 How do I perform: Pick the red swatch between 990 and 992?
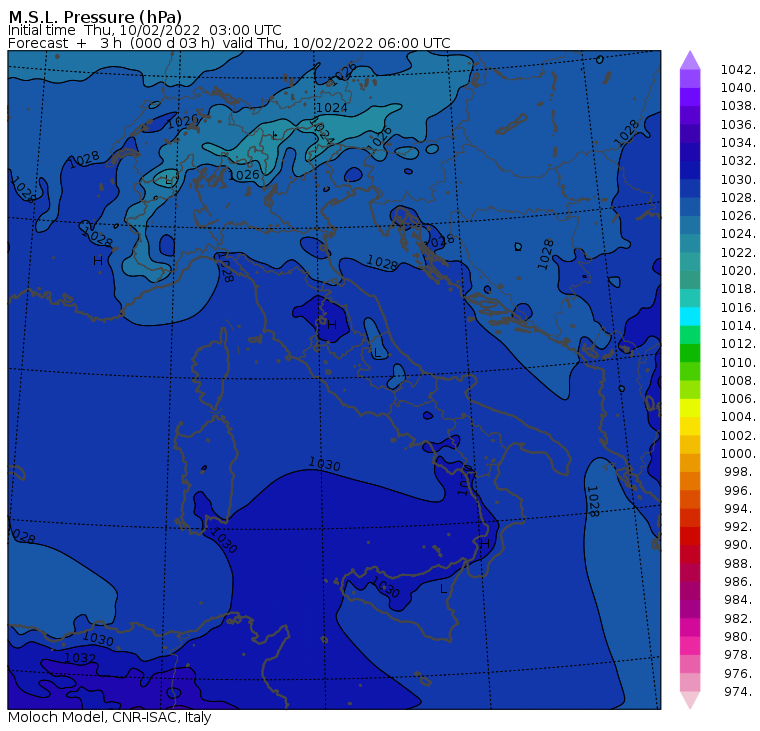click(690, 536)
